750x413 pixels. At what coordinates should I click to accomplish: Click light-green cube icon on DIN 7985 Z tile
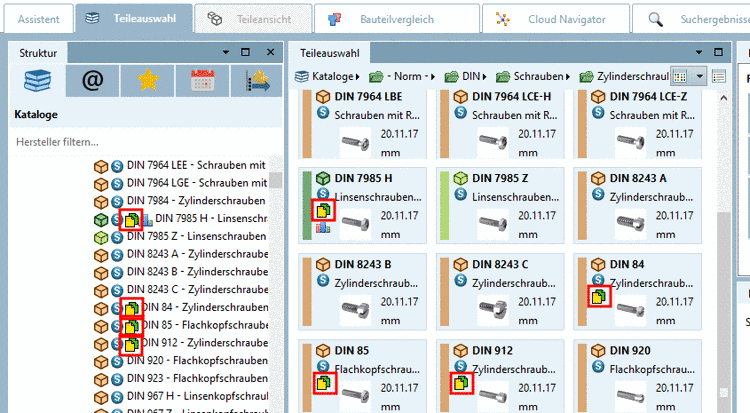point(461,179)
